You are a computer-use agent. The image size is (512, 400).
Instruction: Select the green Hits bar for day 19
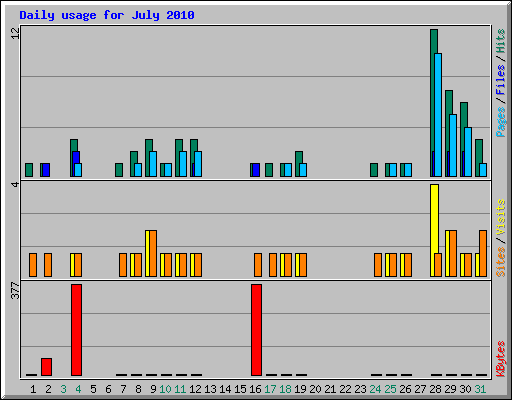[298, 157]
